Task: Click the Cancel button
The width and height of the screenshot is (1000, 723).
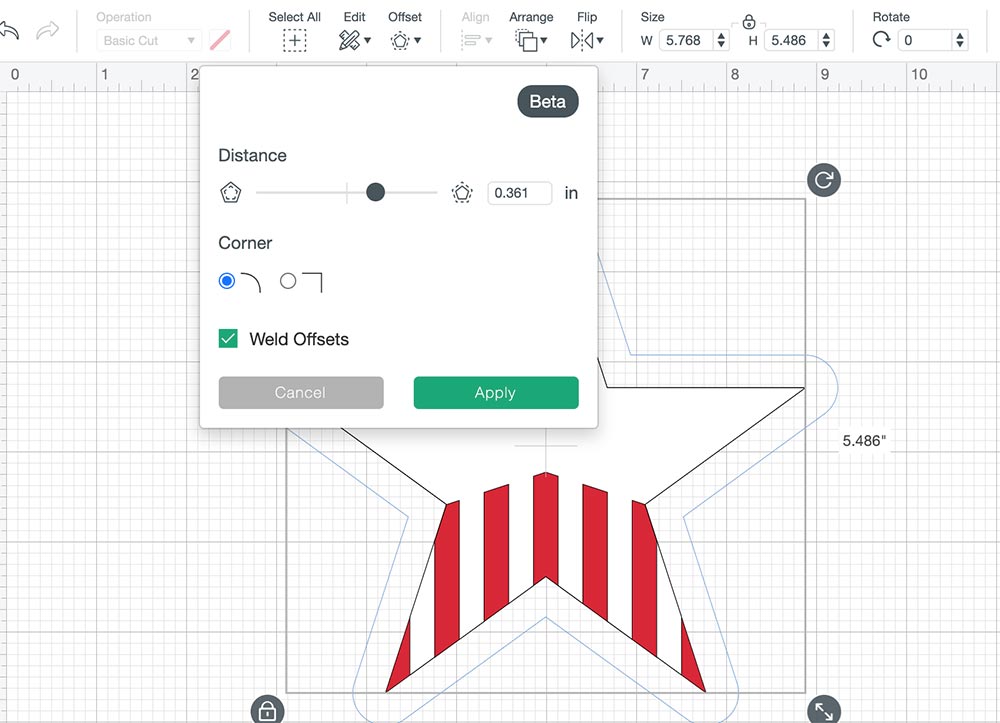Action: [301, 393]
